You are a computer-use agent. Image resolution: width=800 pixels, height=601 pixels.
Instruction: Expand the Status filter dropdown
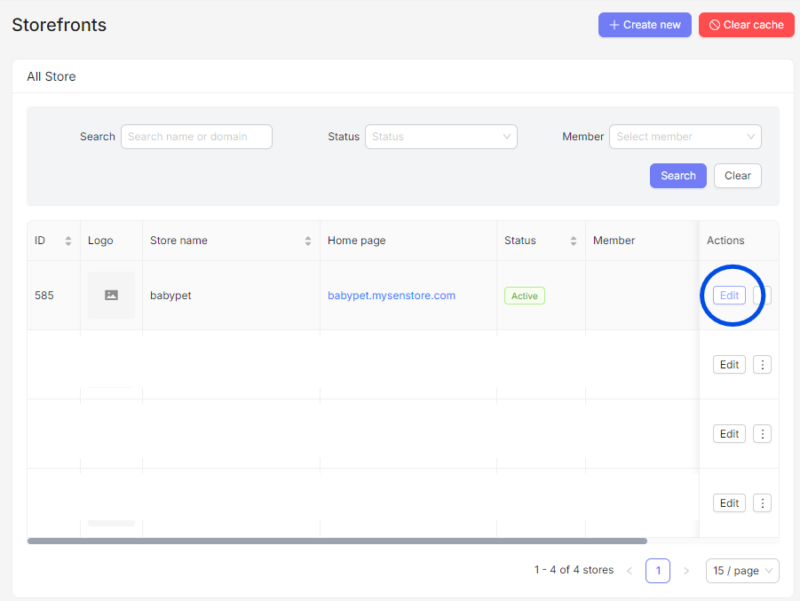441,137
